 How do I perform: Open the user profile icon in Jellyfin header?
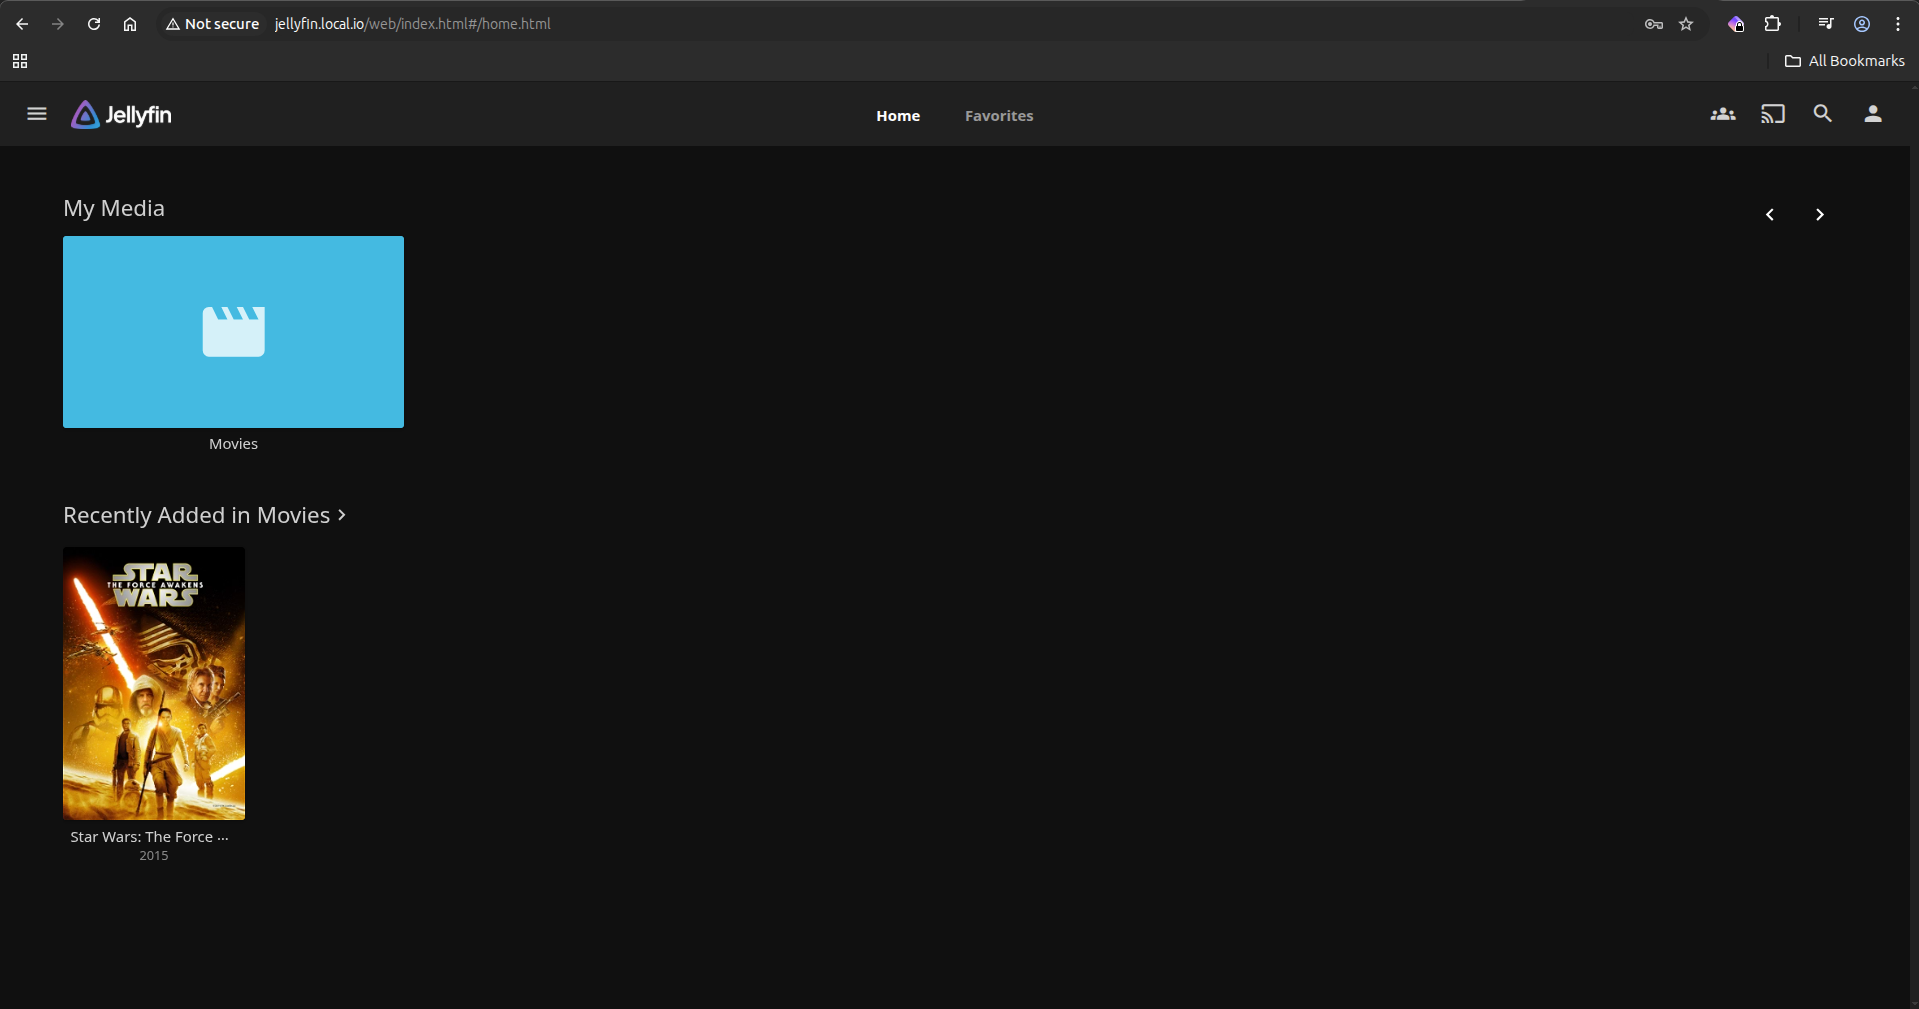point(1873,114)
